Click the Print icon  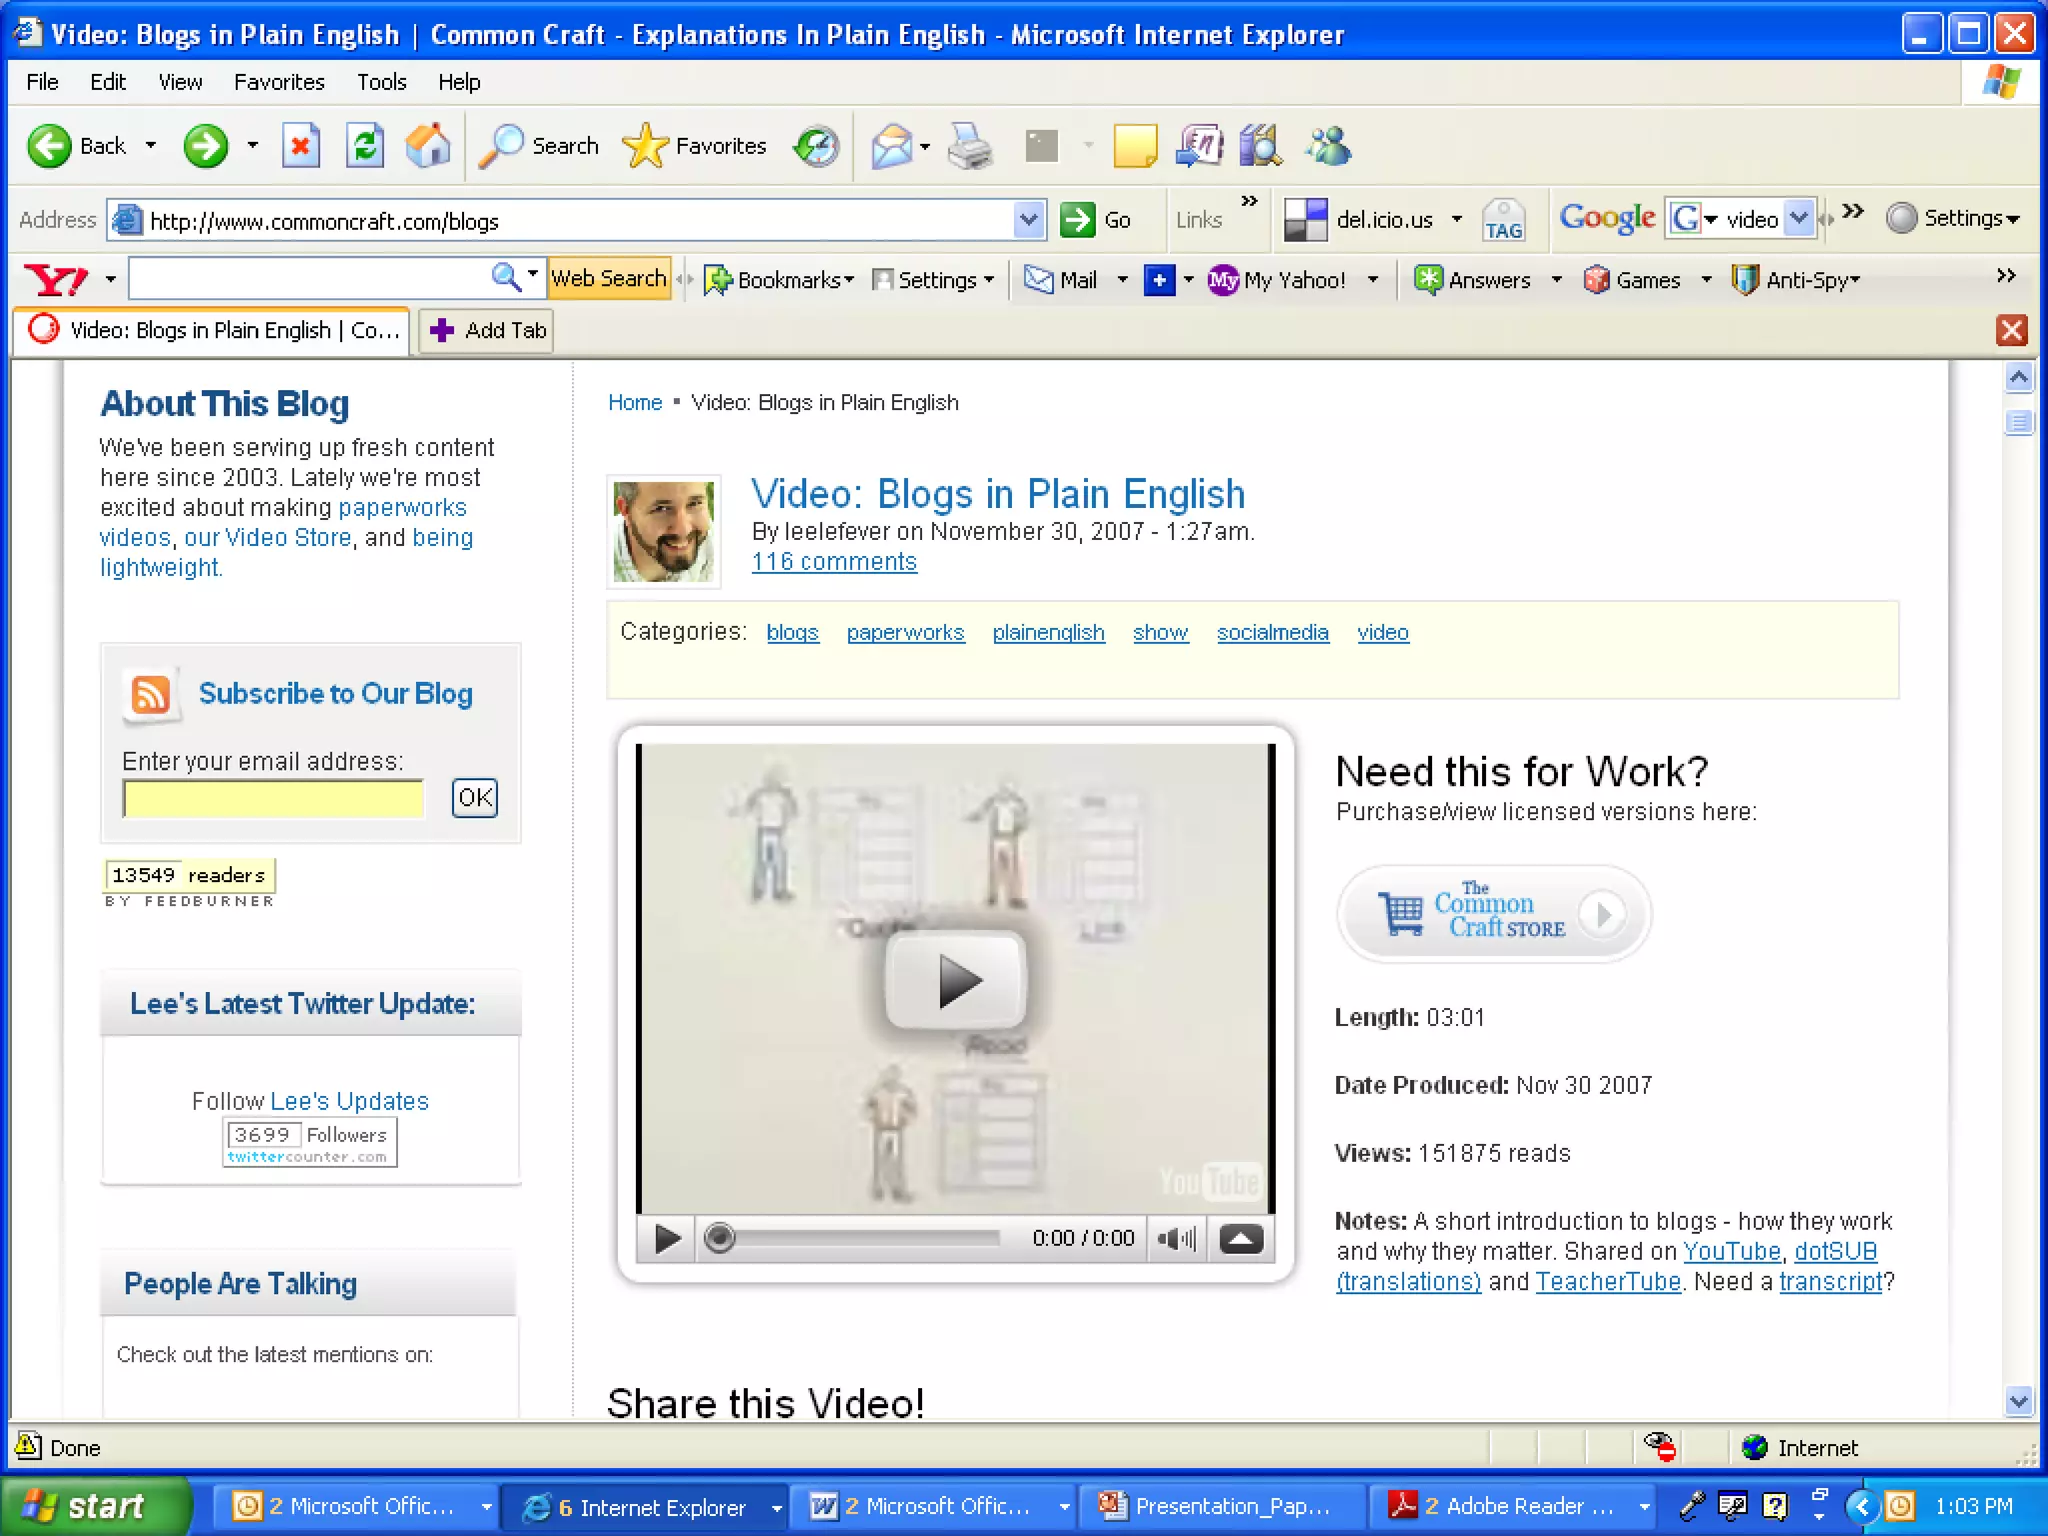tap(968, 146)
